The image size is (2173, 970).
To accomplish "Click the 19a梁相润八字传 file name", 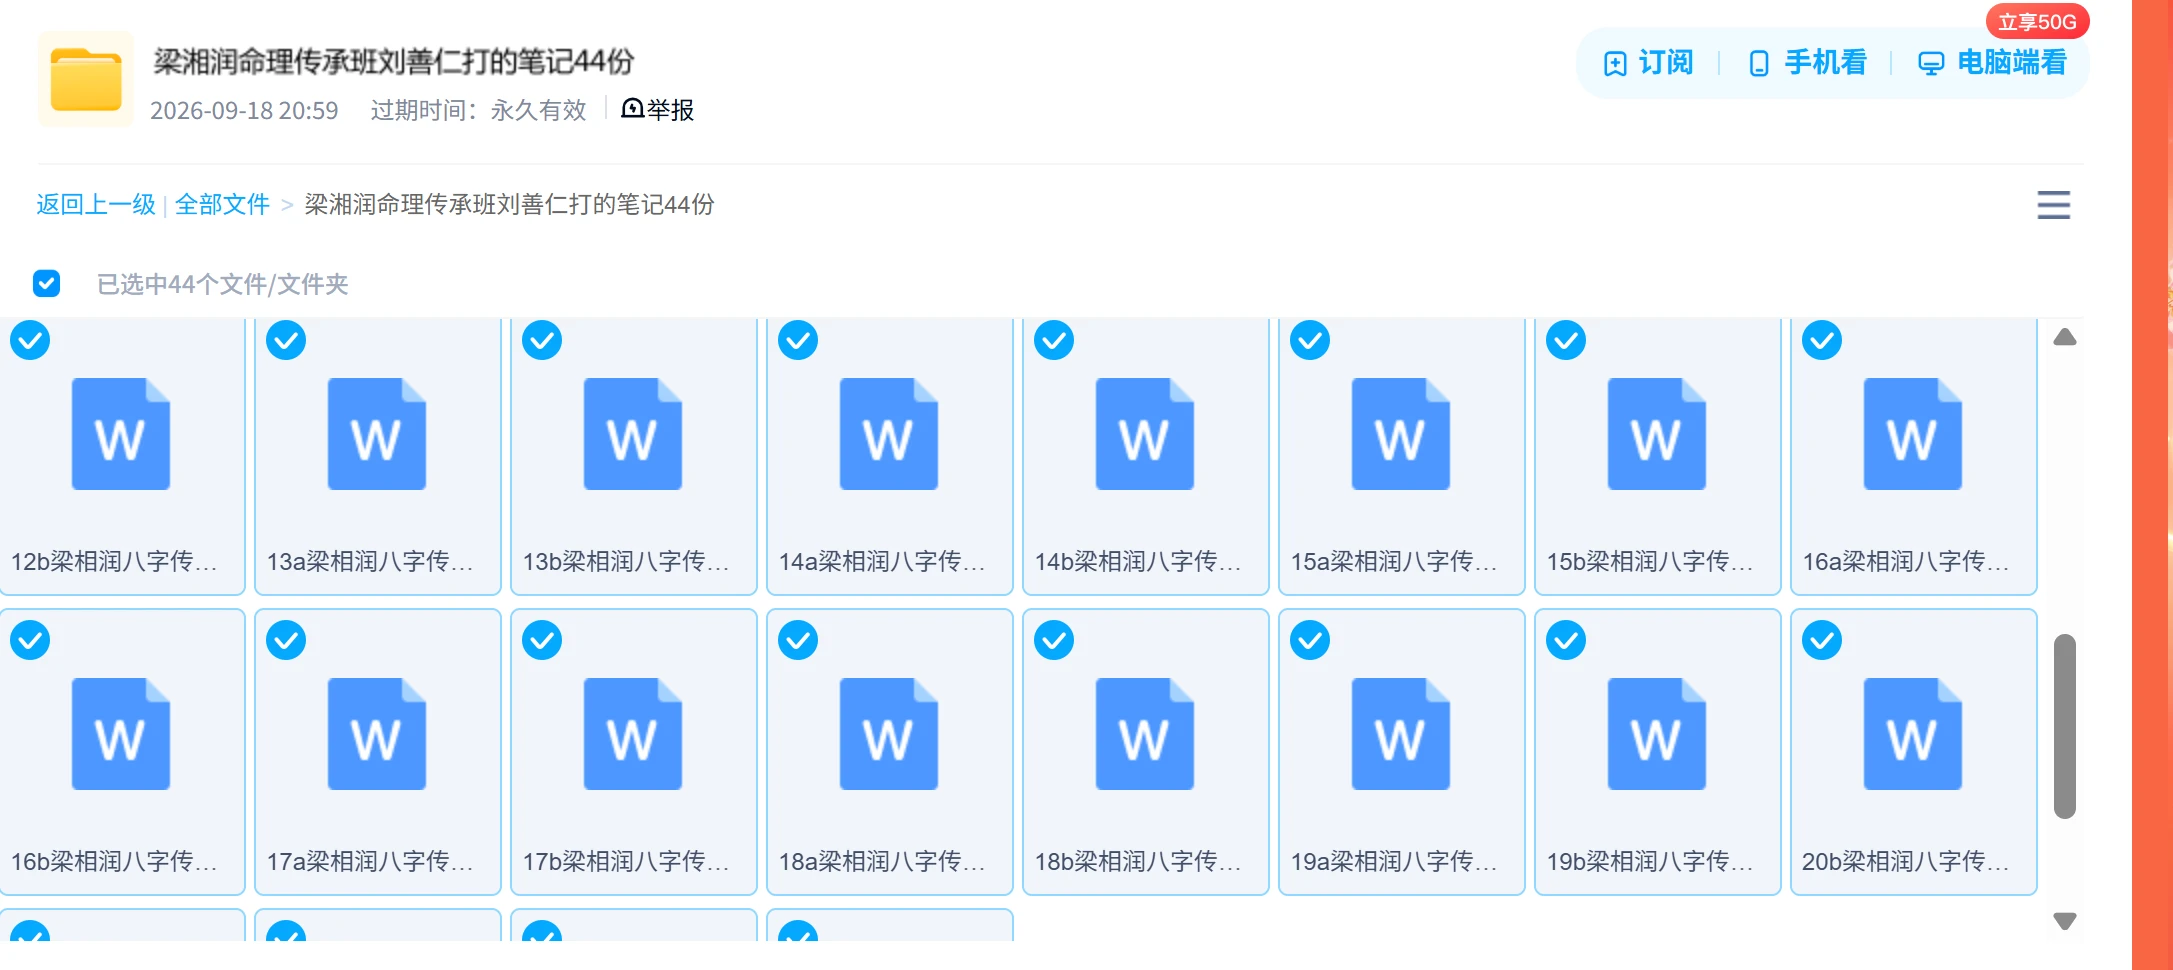I will 1394,862.
